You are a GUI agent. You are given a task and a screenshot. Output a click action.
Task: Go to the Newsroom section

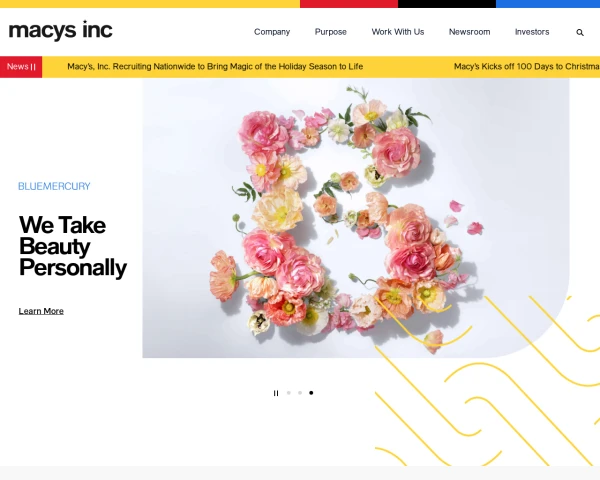469,32
